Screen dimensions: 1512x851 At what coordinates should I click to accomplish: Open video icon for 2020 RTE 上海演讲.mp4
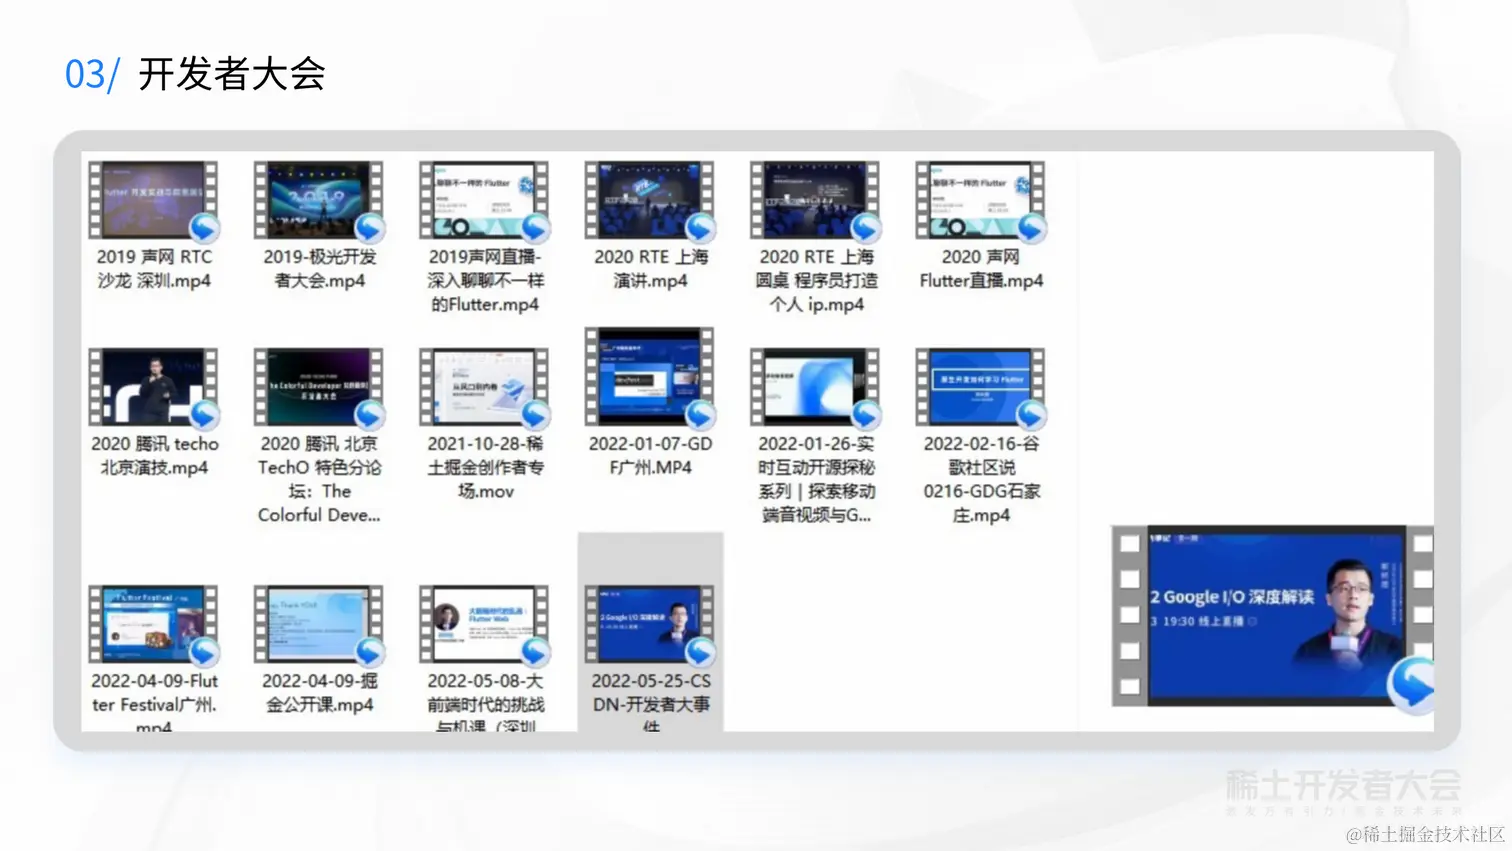coord(650,201)
